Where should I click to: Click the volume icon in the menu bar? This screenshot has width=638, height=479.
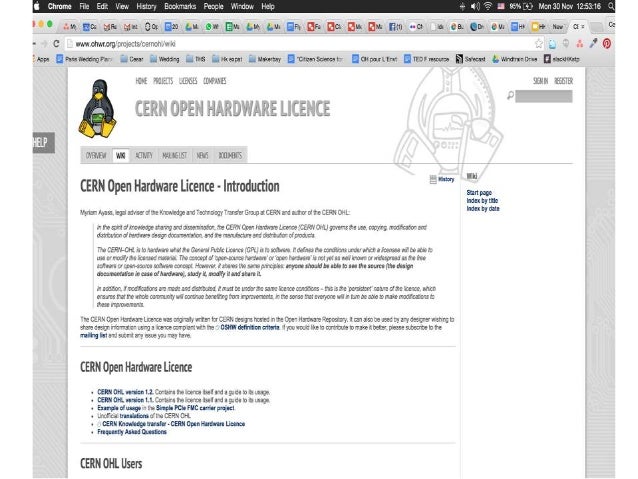pyautogui.click(x=475, y=6)
